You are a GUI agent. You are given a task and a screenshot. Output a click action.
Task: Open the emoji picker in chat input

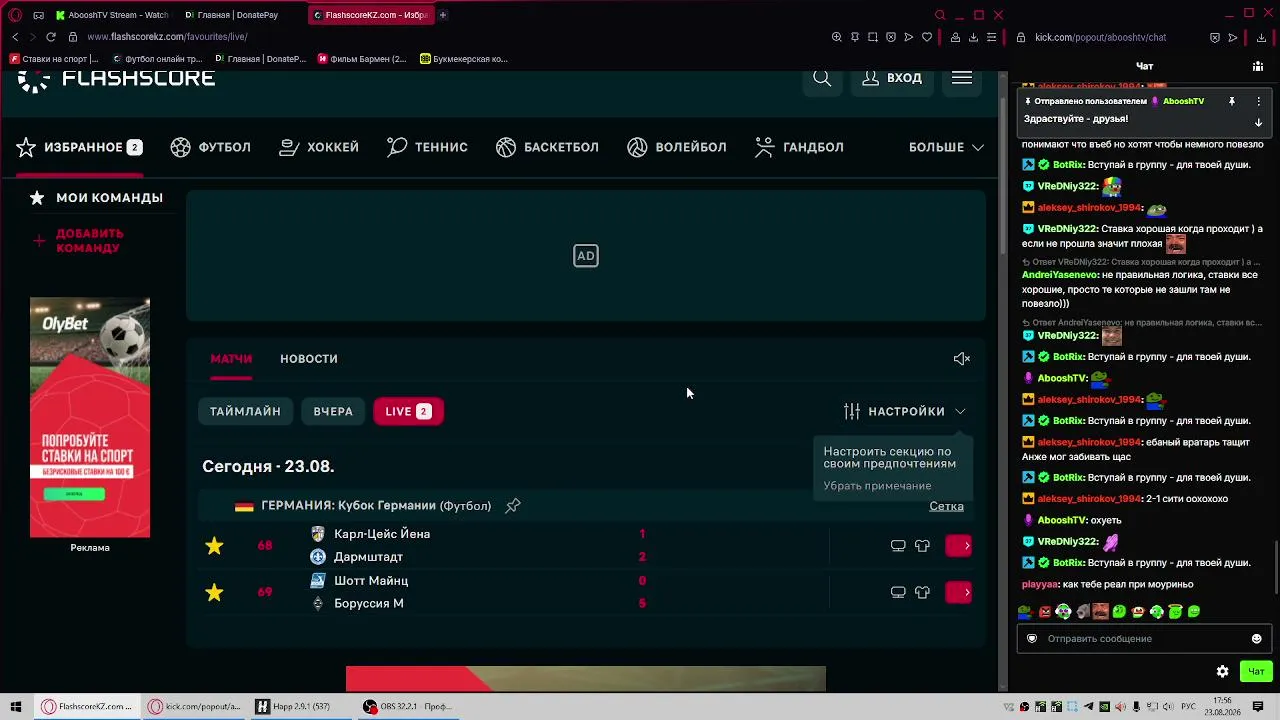(1257, 639)
